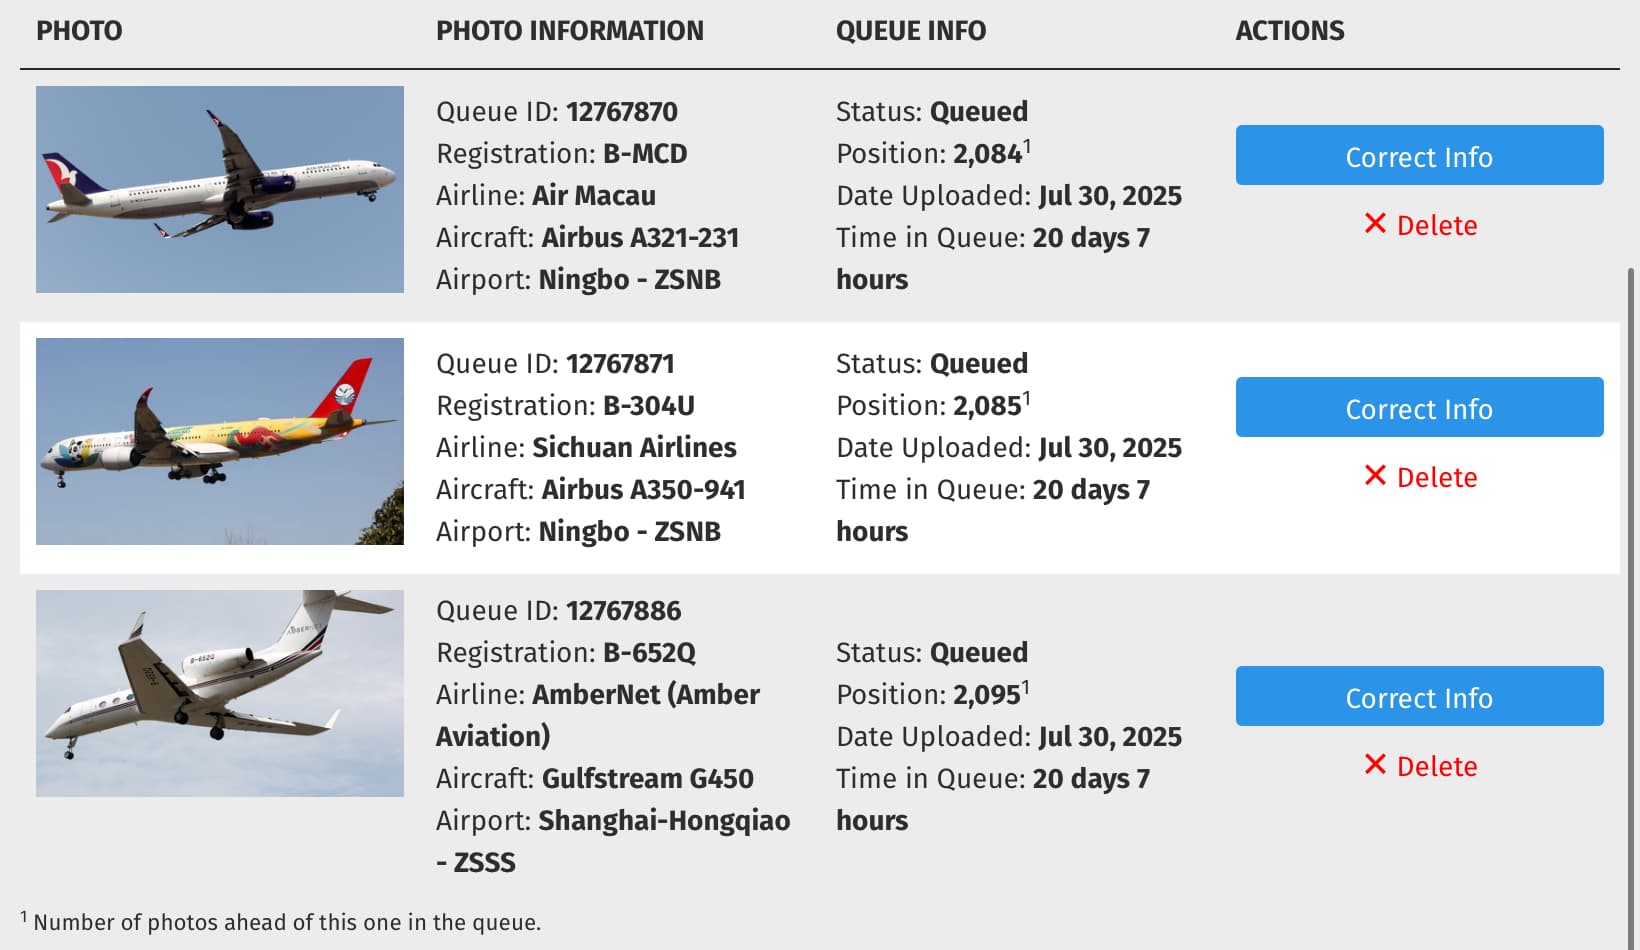
Task: Click the red X icon for B-652Q
Action: 1375,765
